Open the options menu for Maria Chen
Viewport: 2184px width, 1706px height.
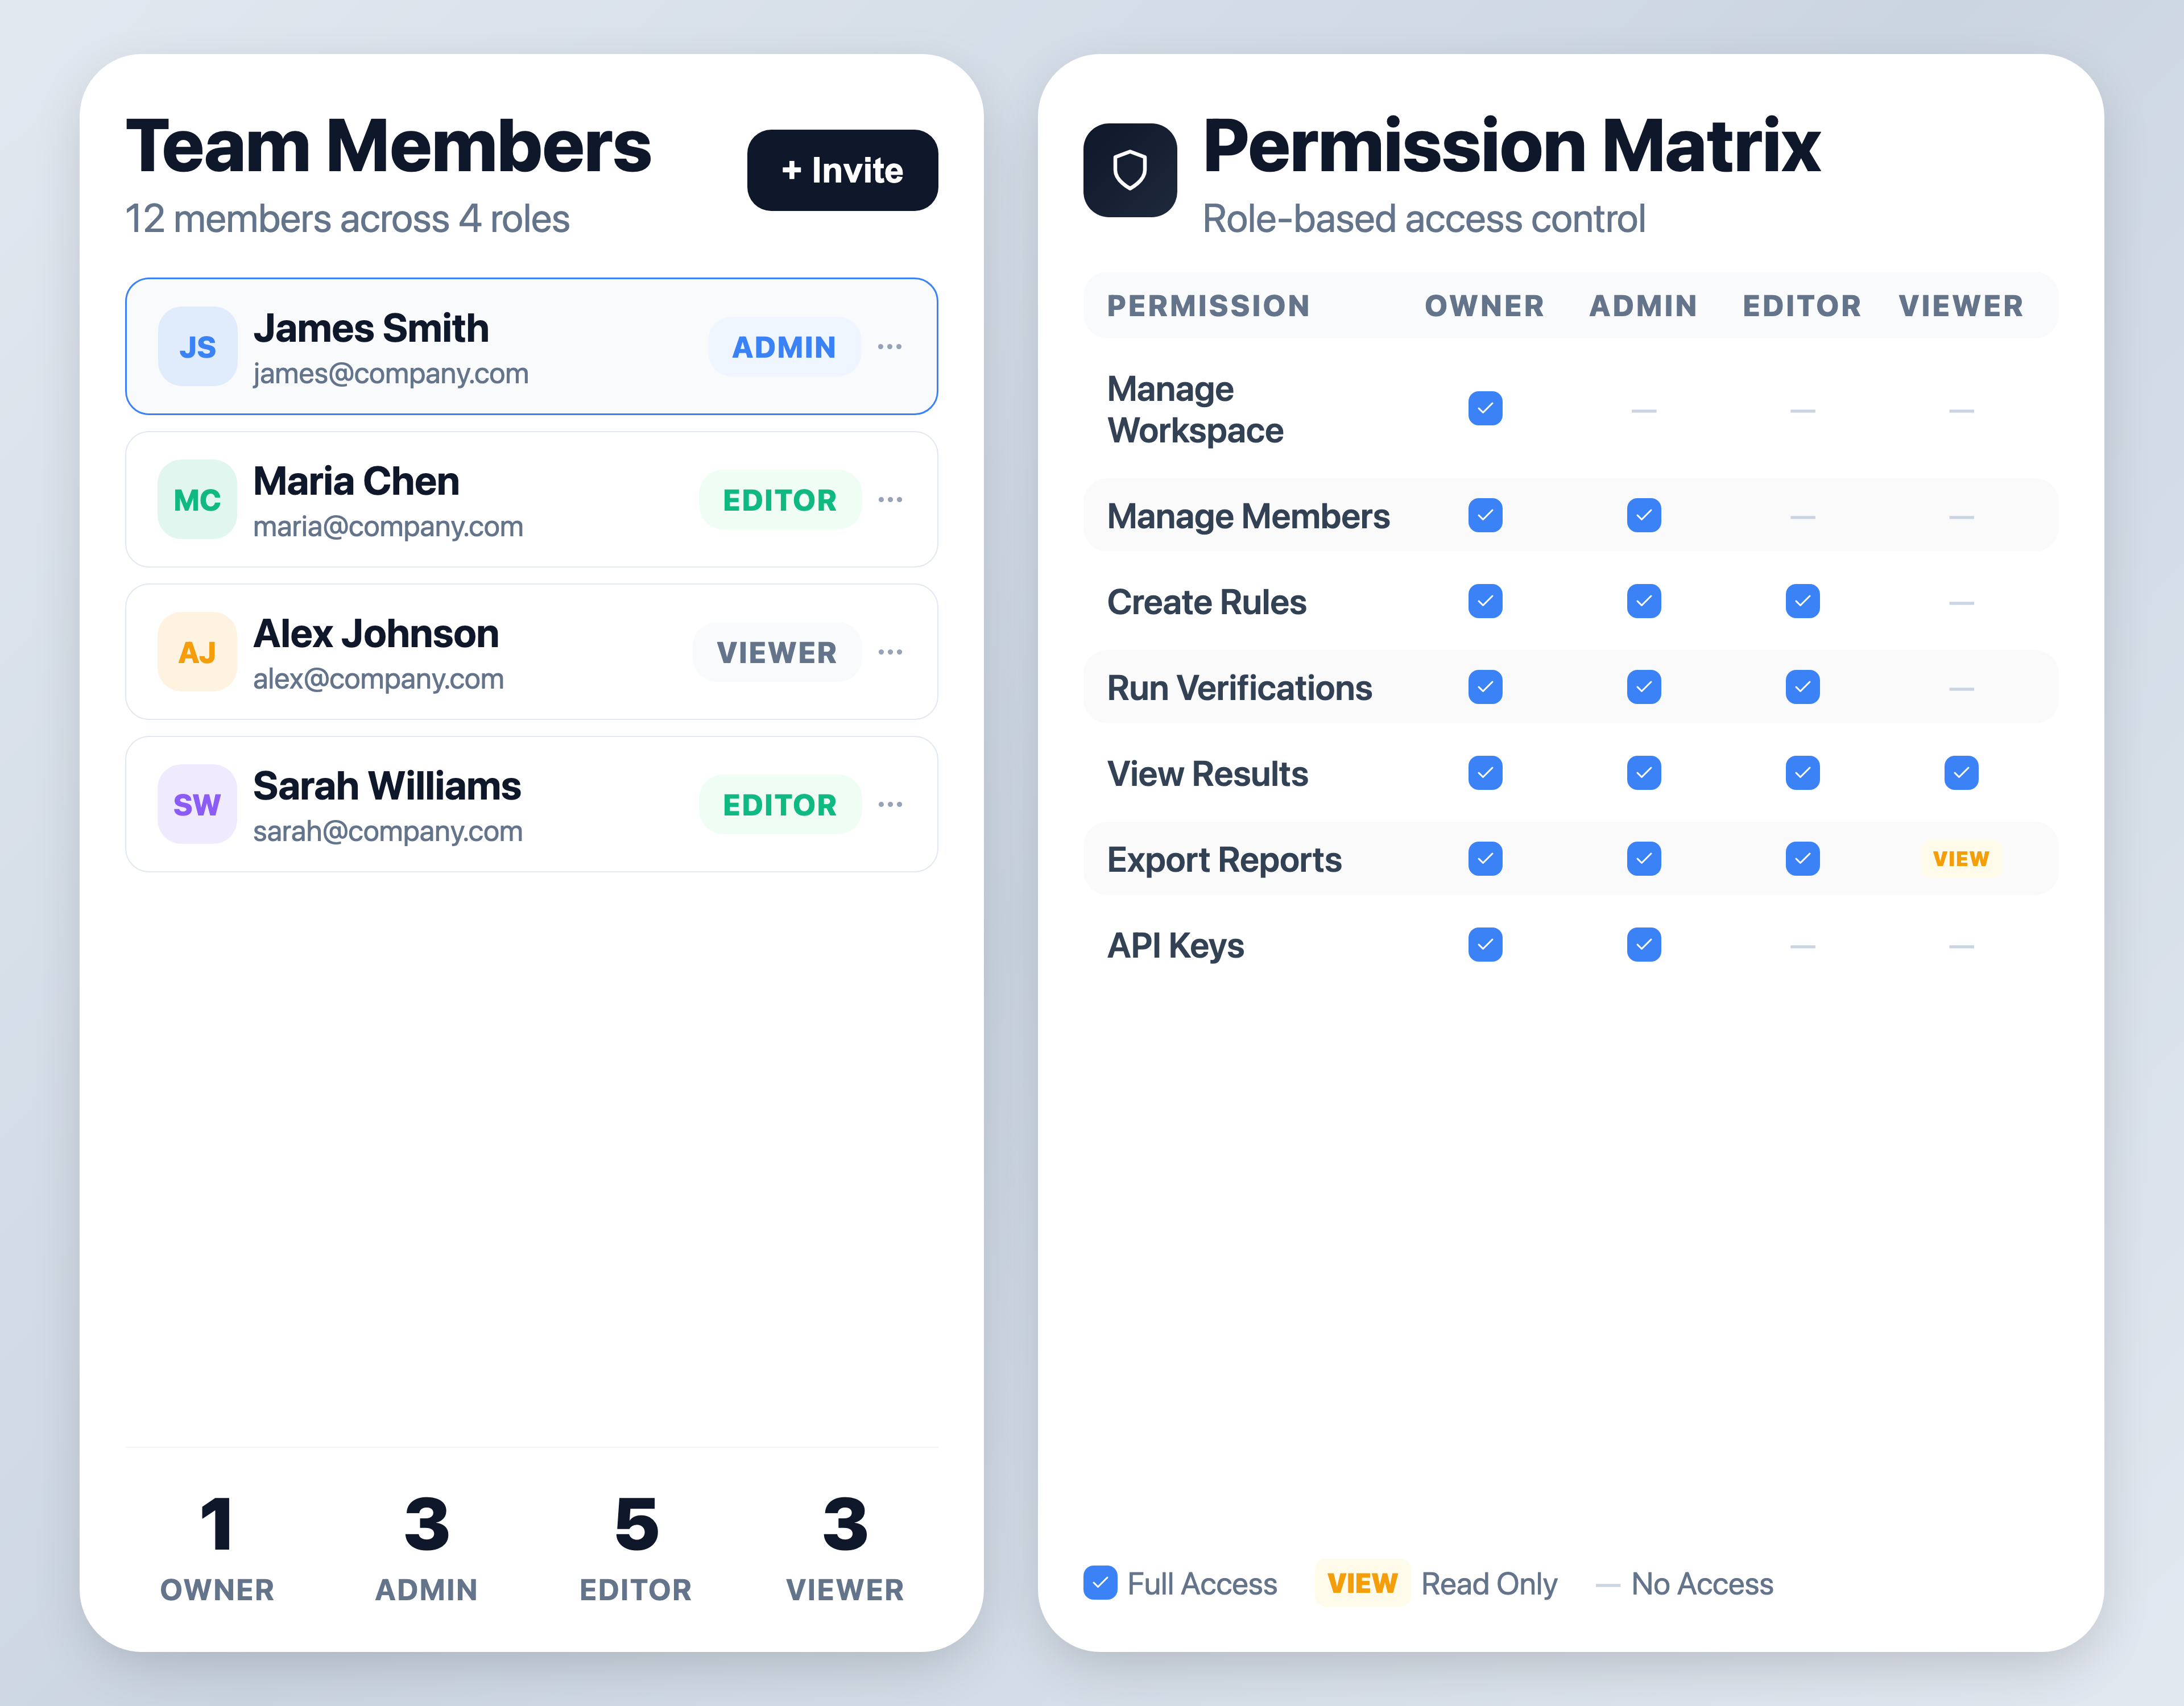(x=890, y=499)
